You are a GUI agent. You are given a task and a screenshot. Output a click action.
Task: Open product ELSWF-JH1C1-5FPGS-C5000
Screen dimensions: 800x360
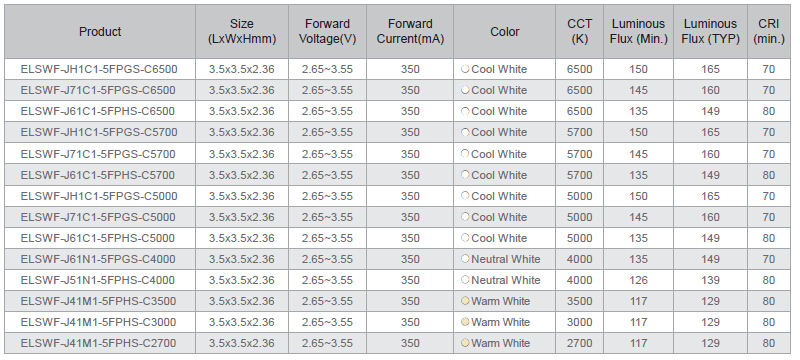pos(99,196)
